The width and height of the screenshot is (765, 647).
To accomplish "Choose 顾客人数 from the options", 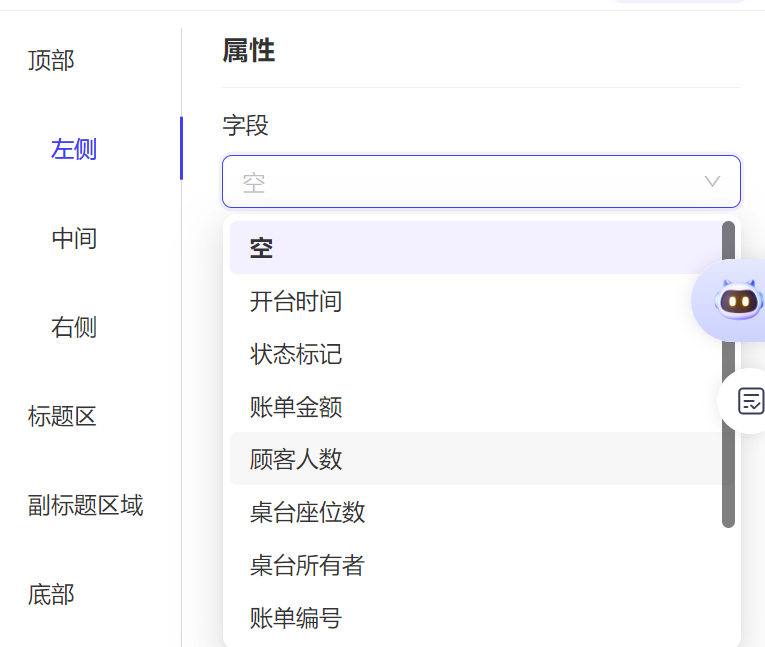I will [x=476, y=459].
